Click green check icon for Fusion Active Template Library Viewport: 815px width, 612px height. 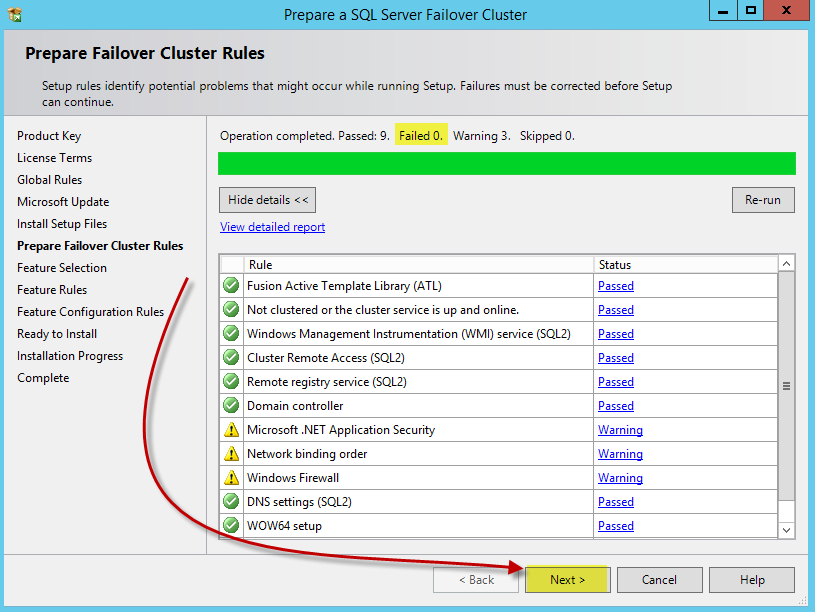pos(231,285)
